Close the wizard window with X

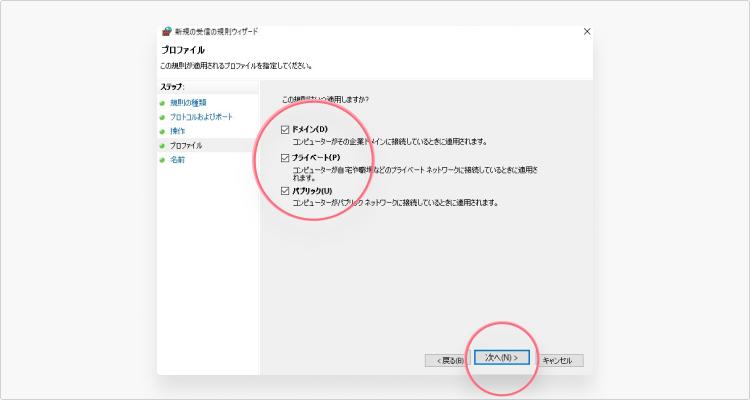pos(587,32)
